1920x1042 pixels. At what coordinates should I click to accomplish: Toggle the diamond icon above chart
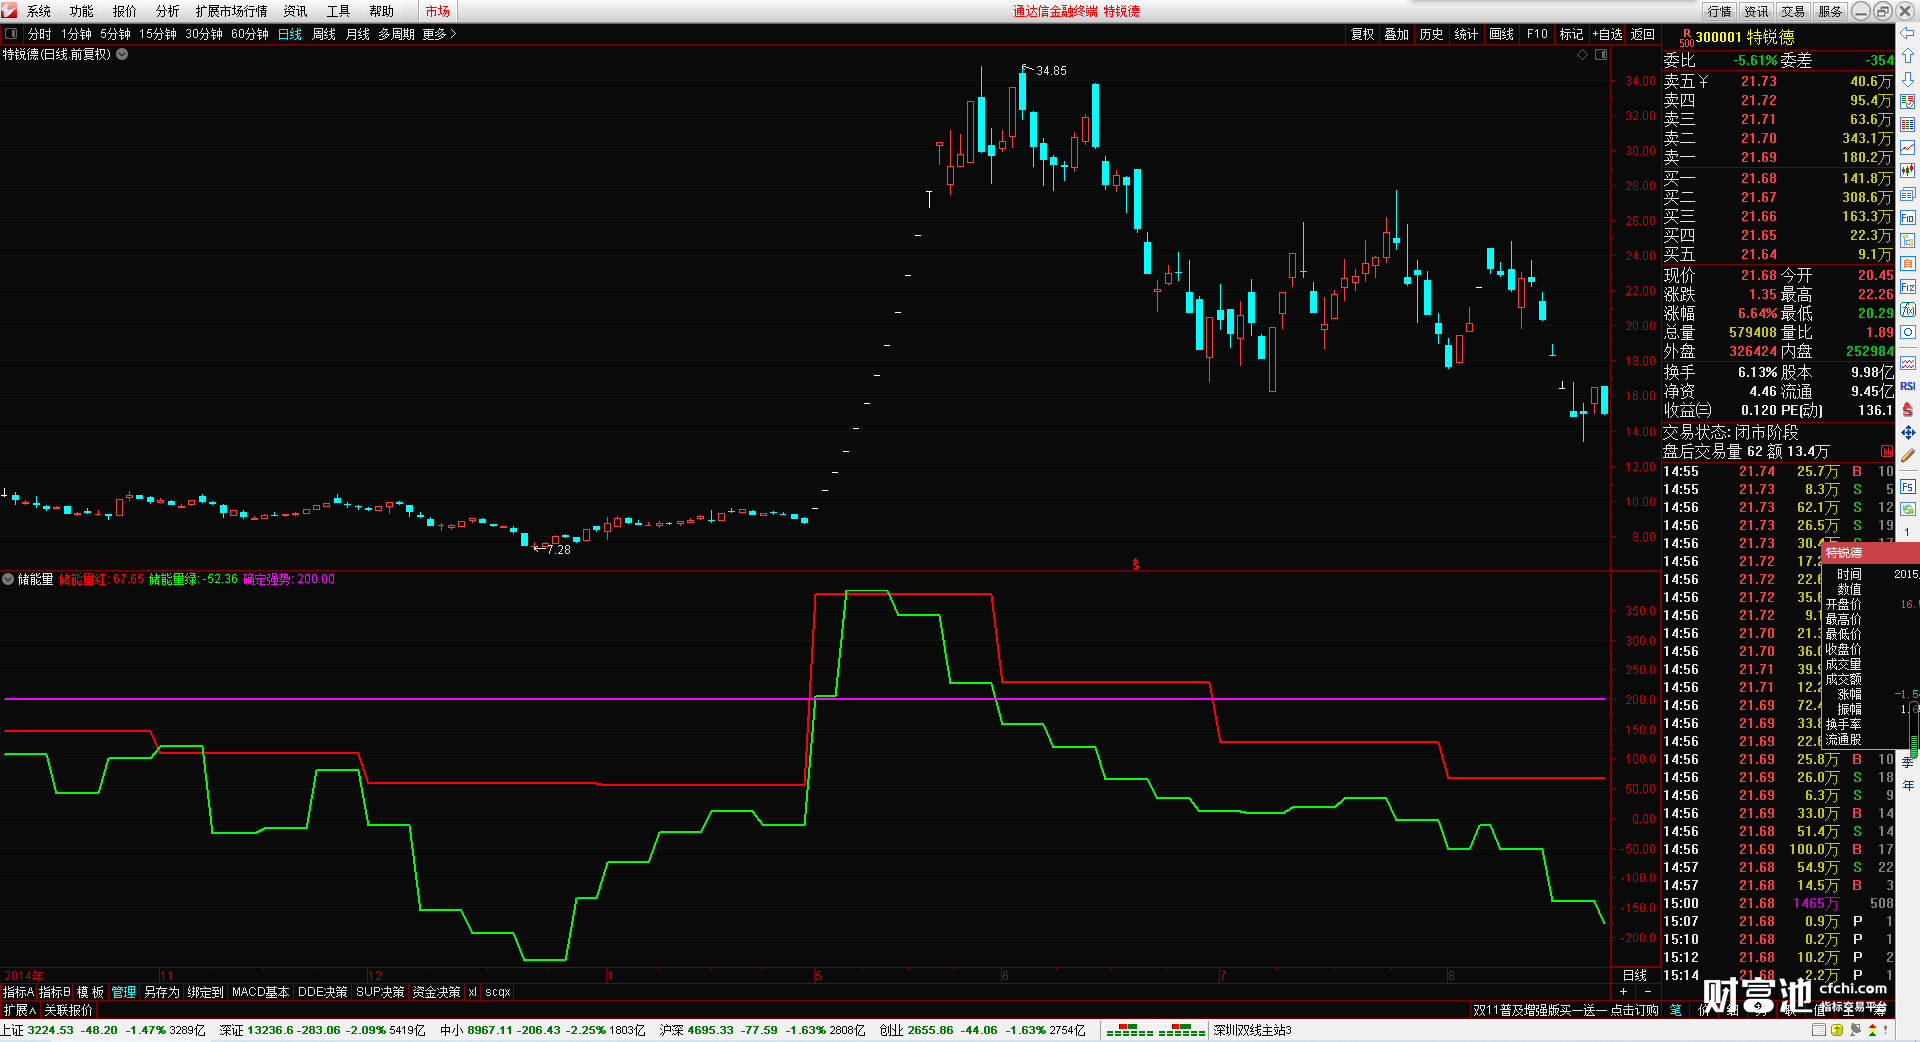pyautogui.click(x=1583, y=55)
